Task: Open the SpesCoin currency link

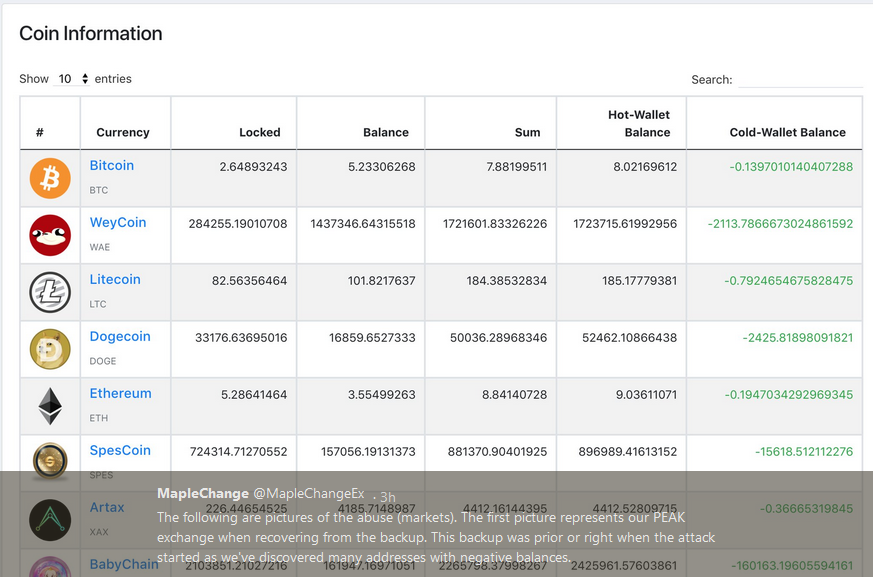Action: pos(120,451)
